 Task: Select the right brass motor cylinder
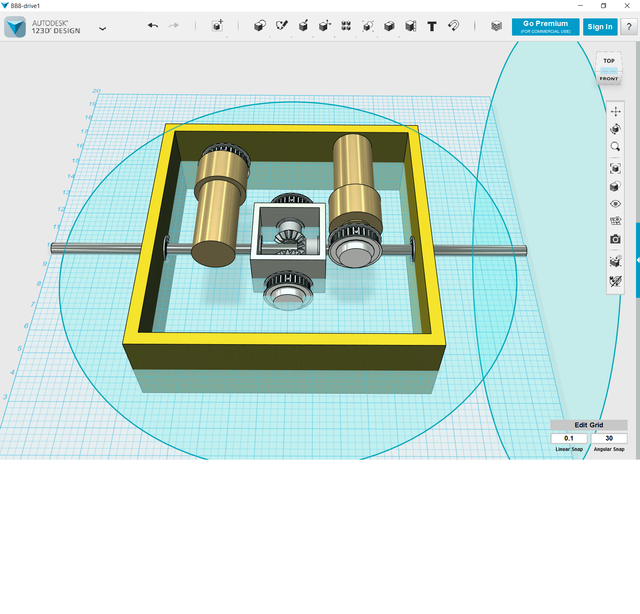(354, 184)
